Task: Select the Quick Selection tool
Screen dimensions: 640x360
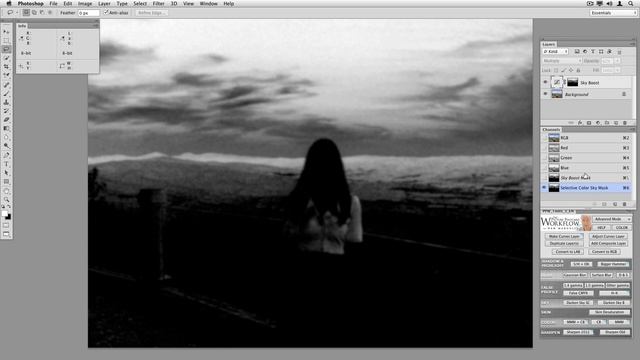Action: 6,58
